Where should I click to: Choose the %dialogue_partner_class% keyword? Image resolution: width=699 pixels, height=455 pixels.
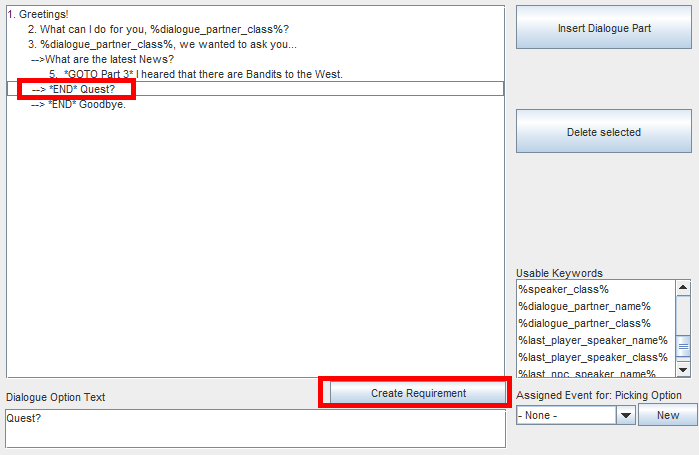point(584,323)
